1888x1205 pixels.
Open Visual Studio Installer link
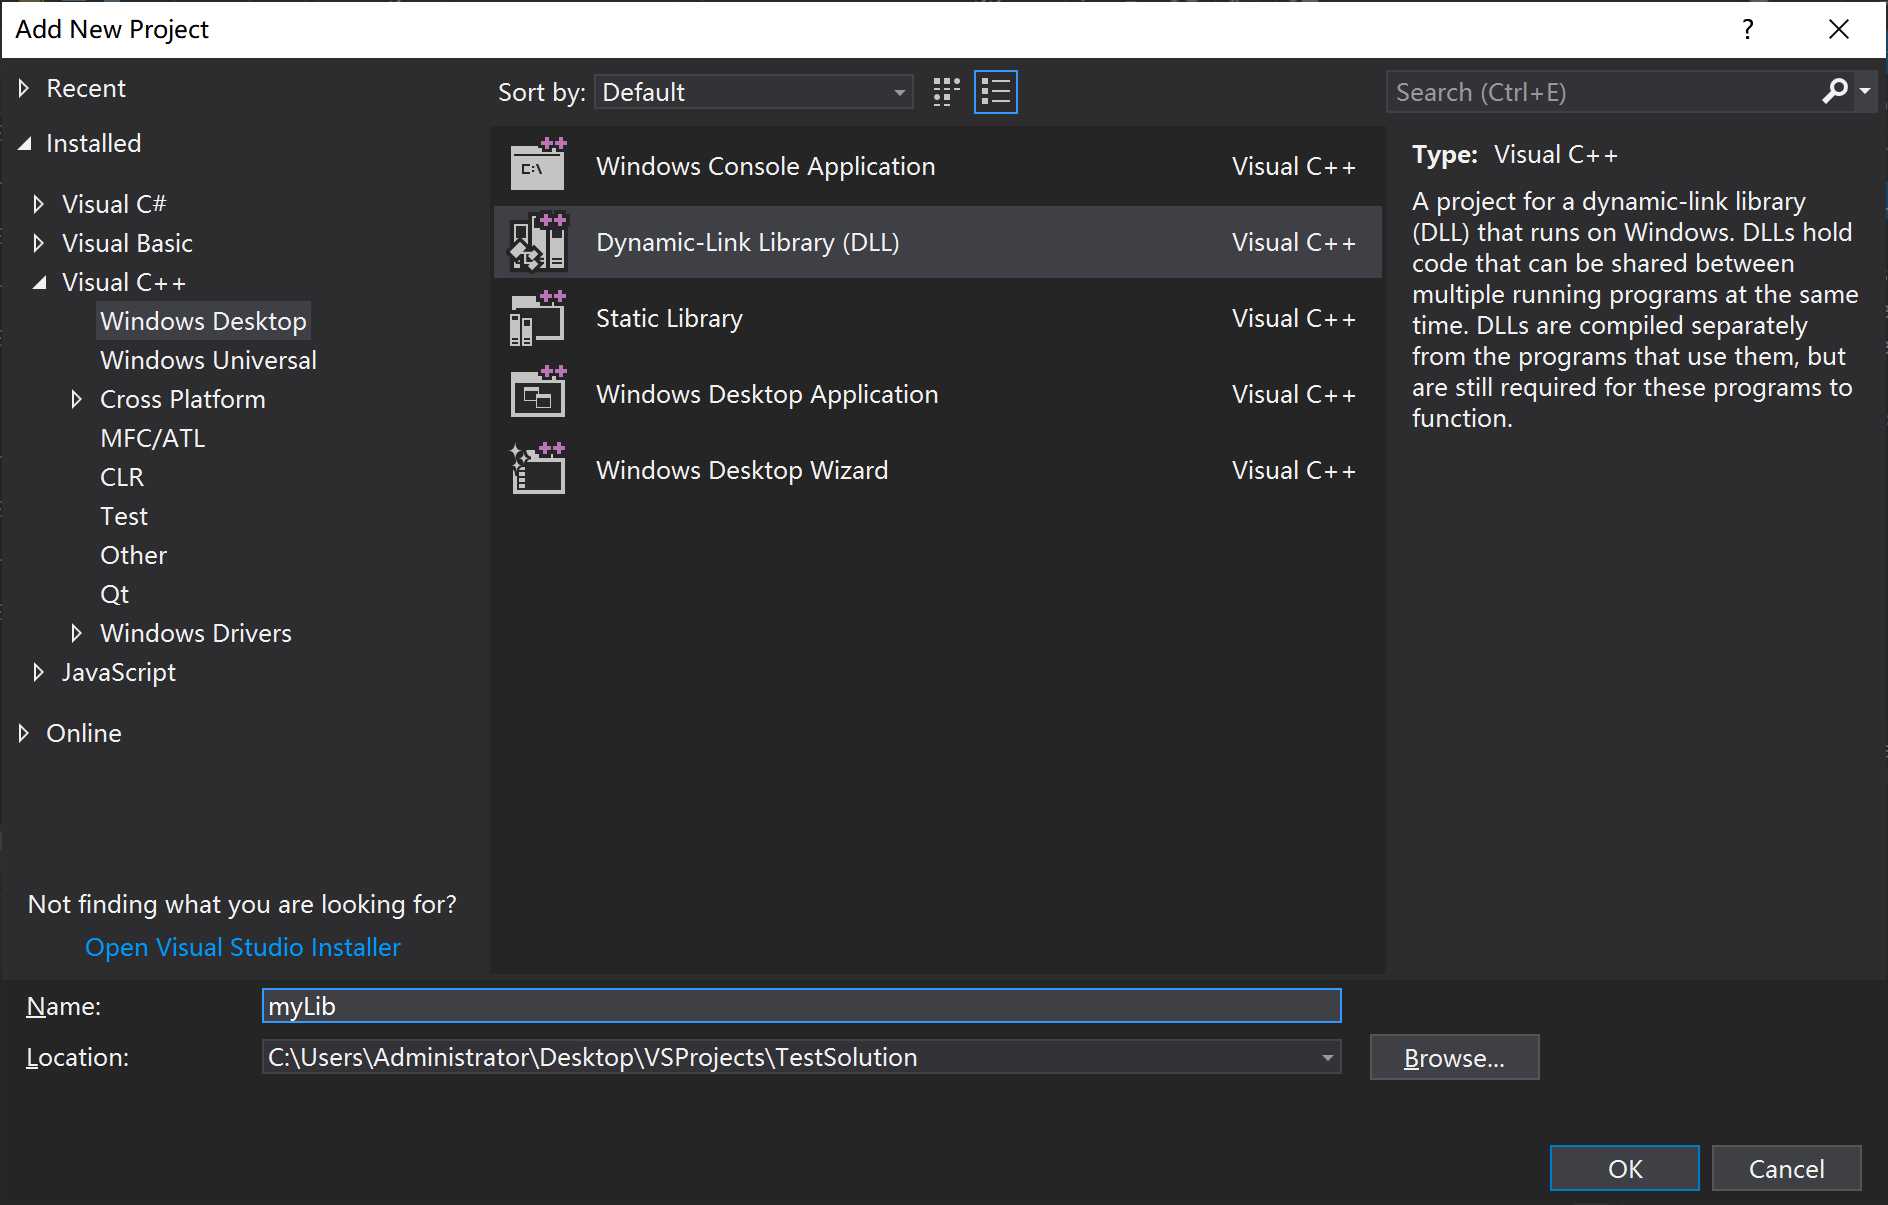[242, 947]
